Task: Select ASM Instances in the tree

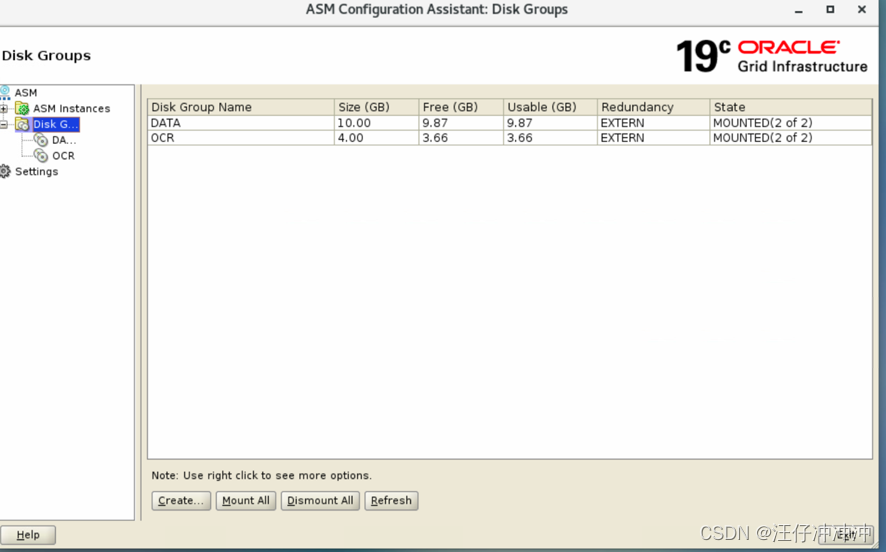Action: [x=71, y=108]
